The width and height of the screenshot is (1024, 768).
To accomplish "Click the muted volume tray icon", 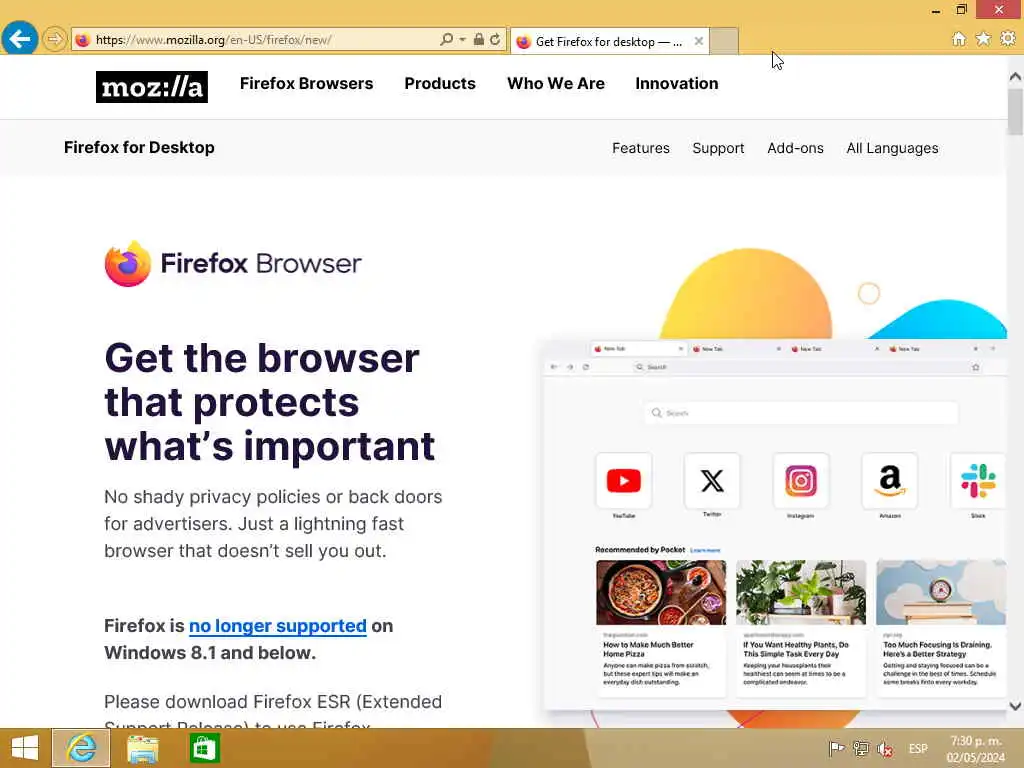I will (886, 749).
